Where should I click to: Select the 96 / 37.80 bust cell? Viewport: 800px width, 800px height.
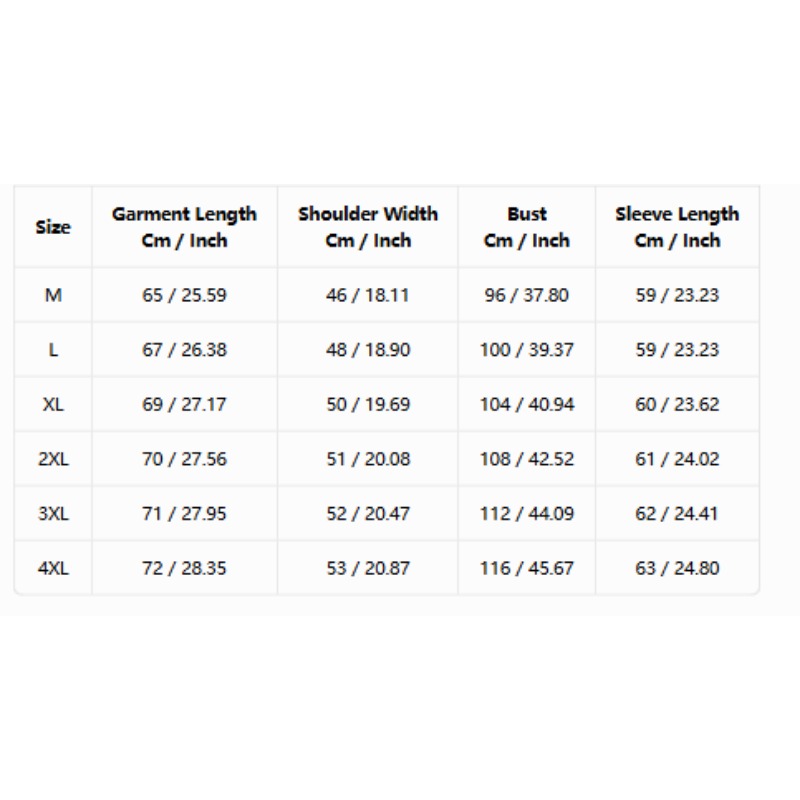pyautogui.click(x=527, y=295)
